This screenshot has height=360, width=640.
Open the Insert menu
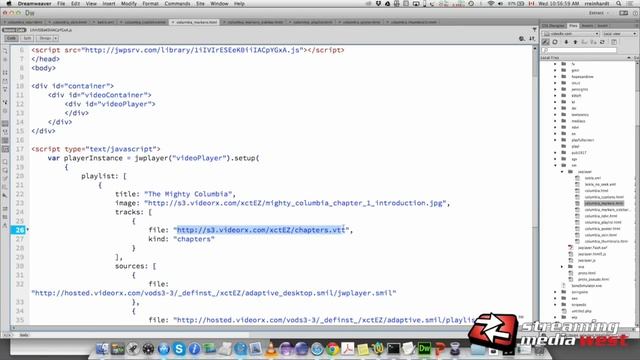(109, 4)
